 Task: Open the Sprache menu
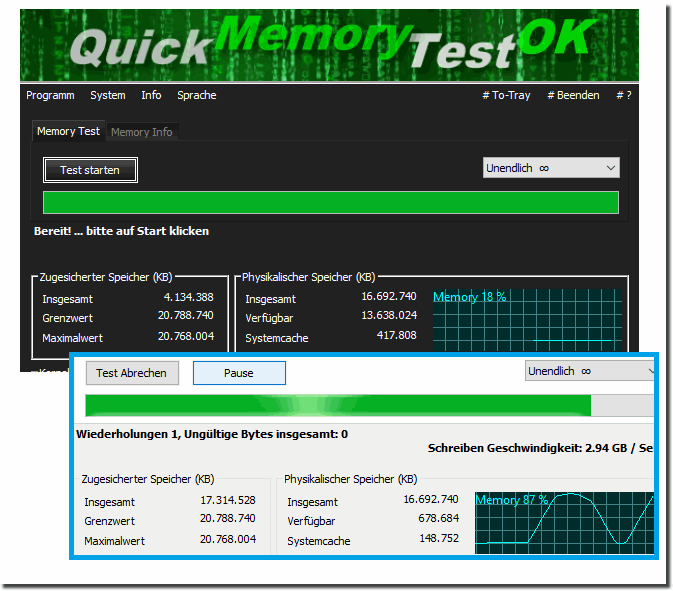[x=197, y=95]
